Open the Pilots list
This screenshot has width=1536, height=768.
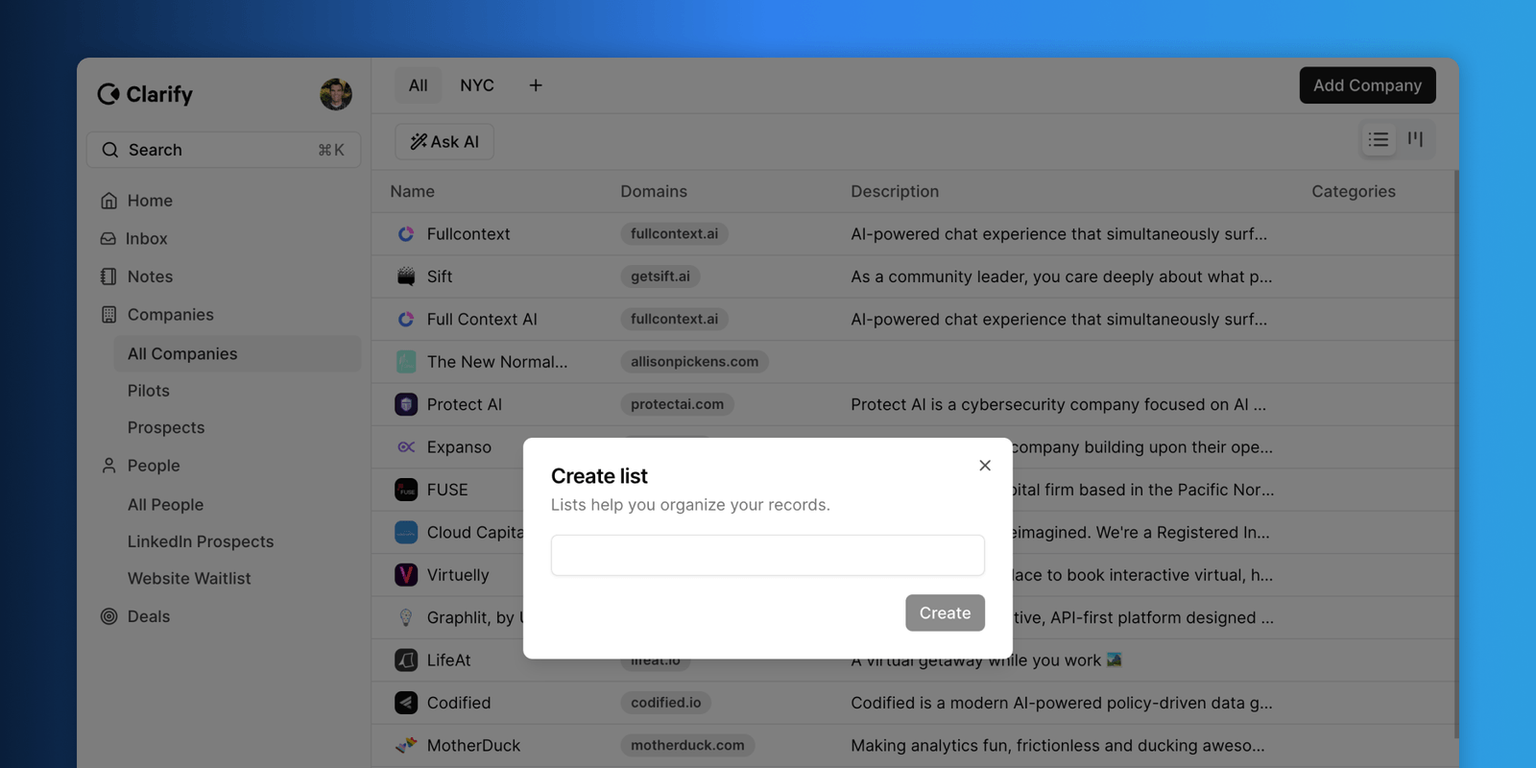pyautogui.click(x=148, y=391)
